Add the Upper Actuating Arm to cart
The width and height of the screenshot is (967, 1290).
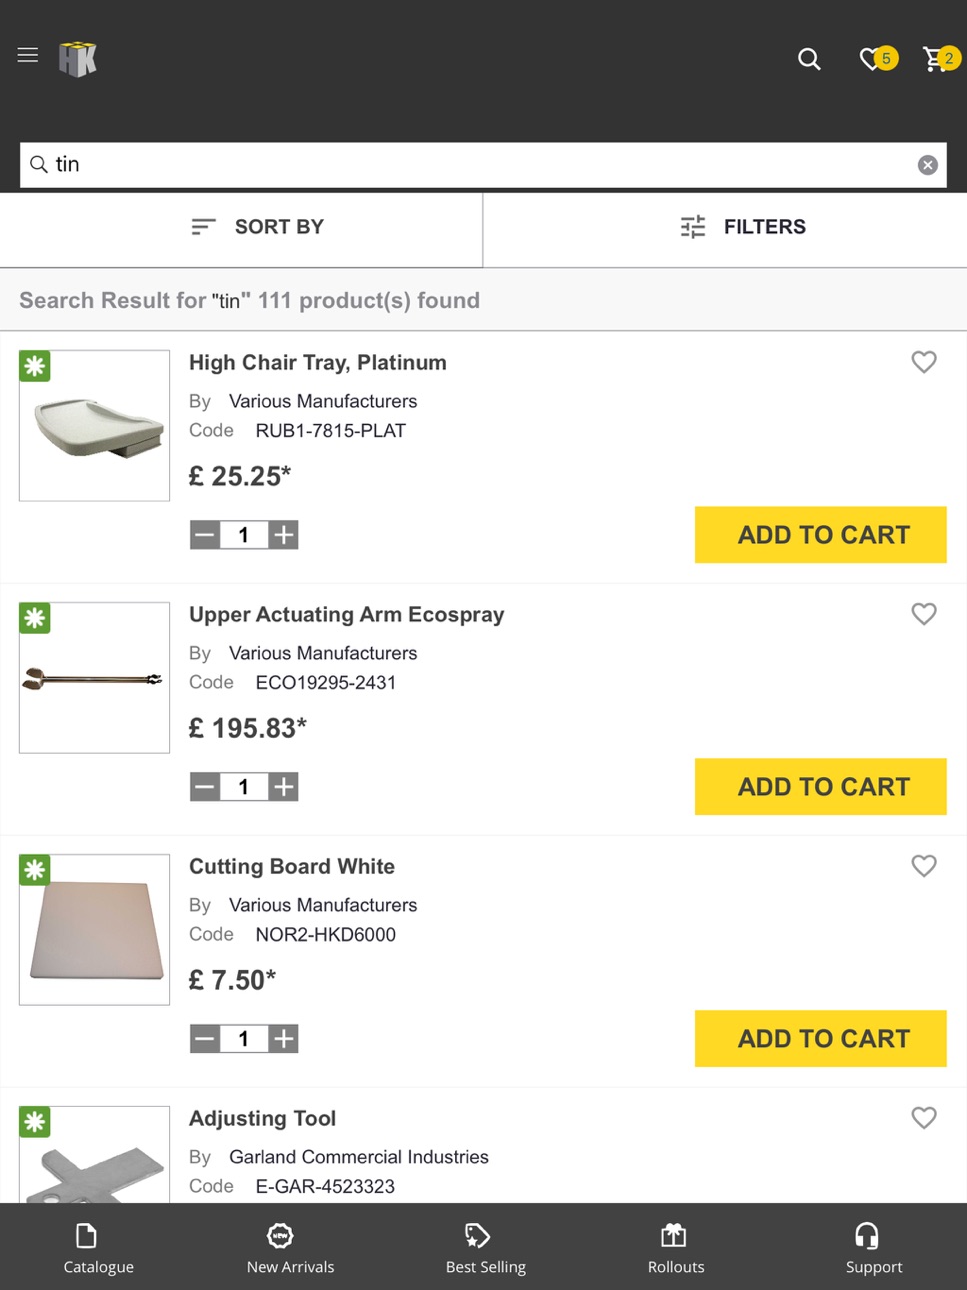coord(821,786)
